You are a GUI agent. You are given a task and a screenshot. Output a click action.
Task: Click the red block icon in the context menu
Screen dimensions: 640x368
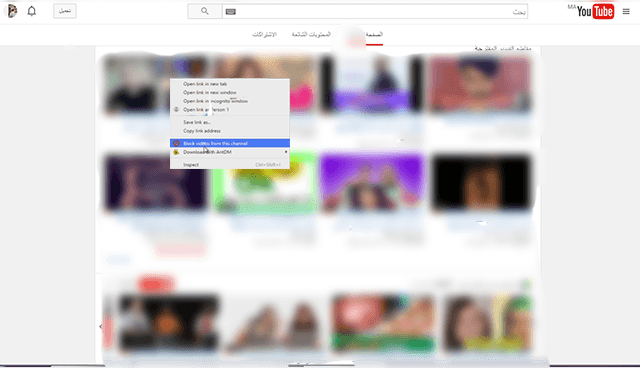(176, 143)
